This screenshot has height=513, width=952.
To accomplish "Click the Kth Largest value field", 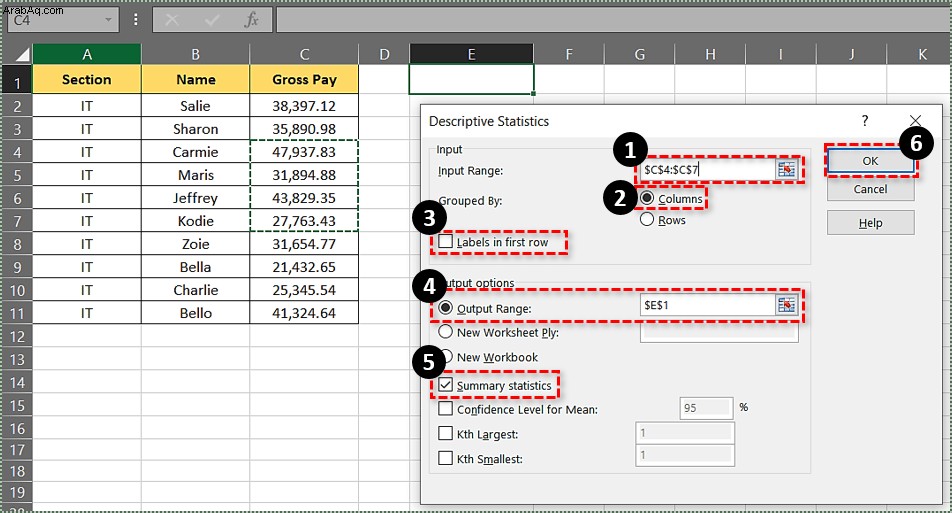I will [x=685, y=433].
